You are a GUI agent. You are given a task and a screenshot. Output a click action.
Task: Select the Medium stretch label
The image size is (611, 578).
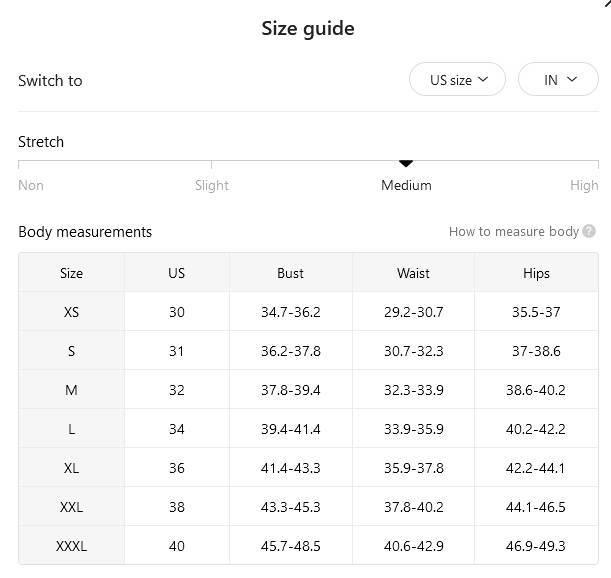pyautogui.click(x=406, y=185)
